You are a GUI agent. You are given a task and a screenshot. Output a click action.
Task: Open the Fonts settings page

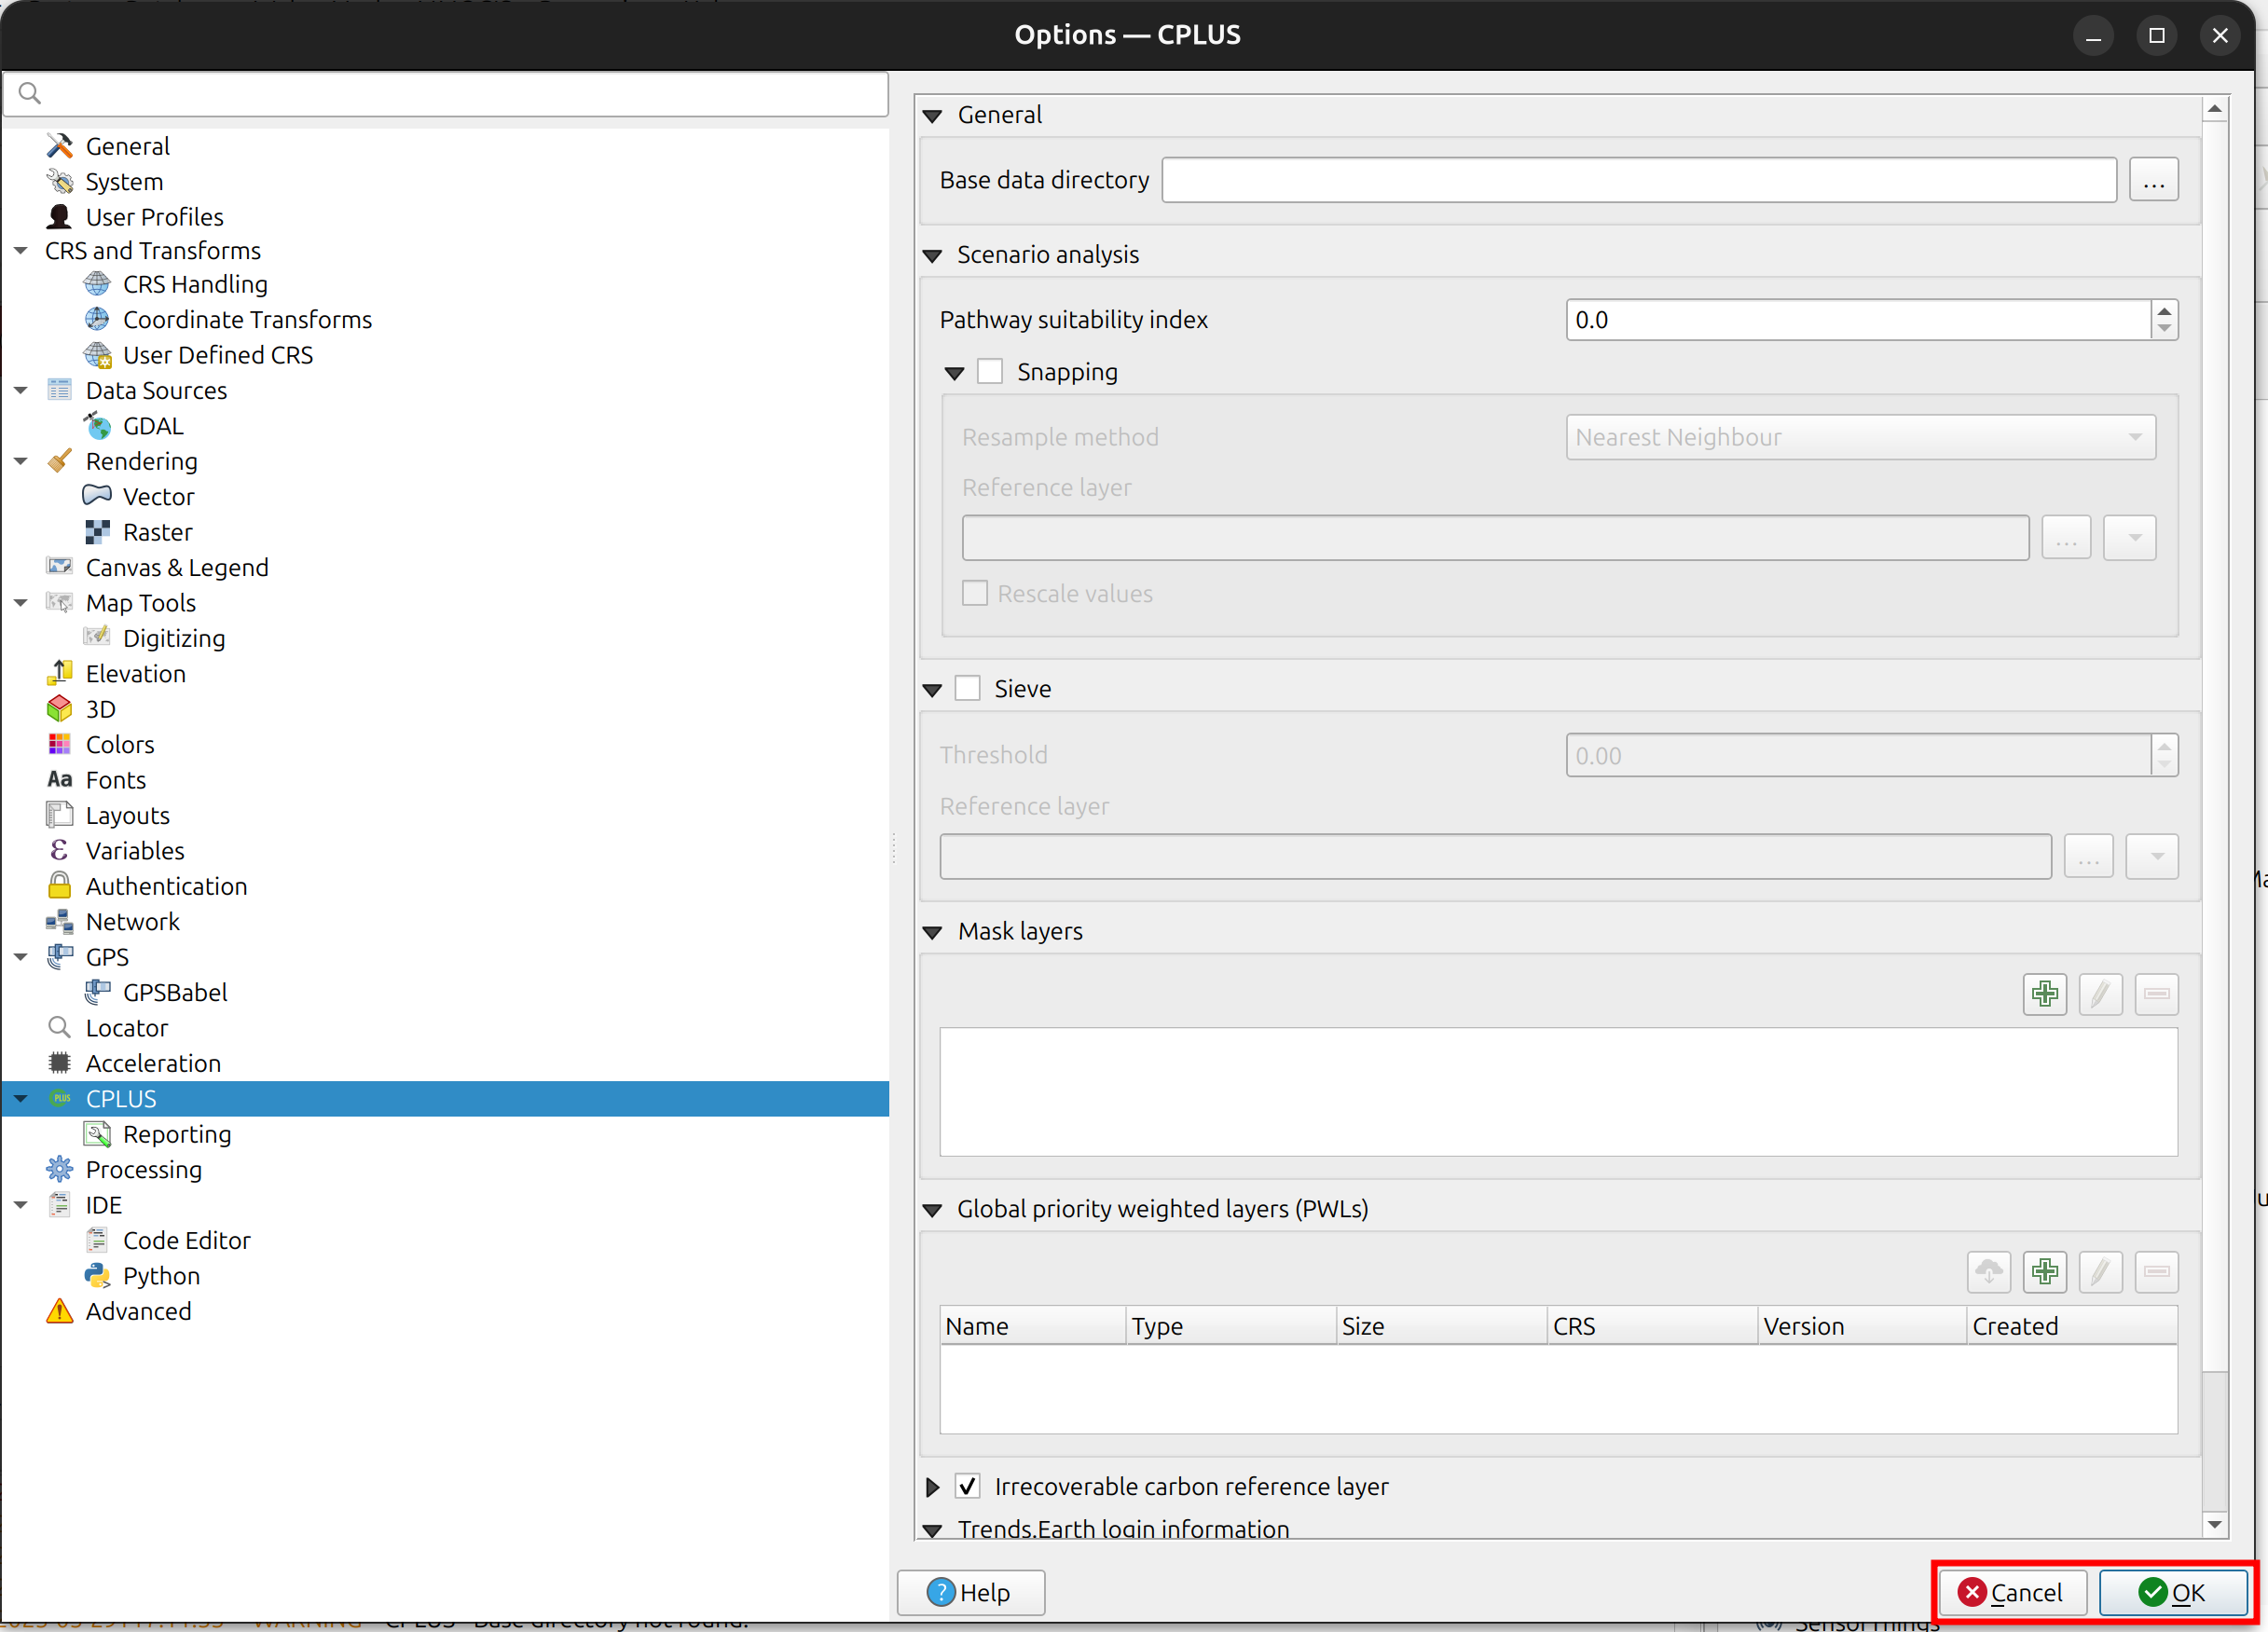[115, 780]
